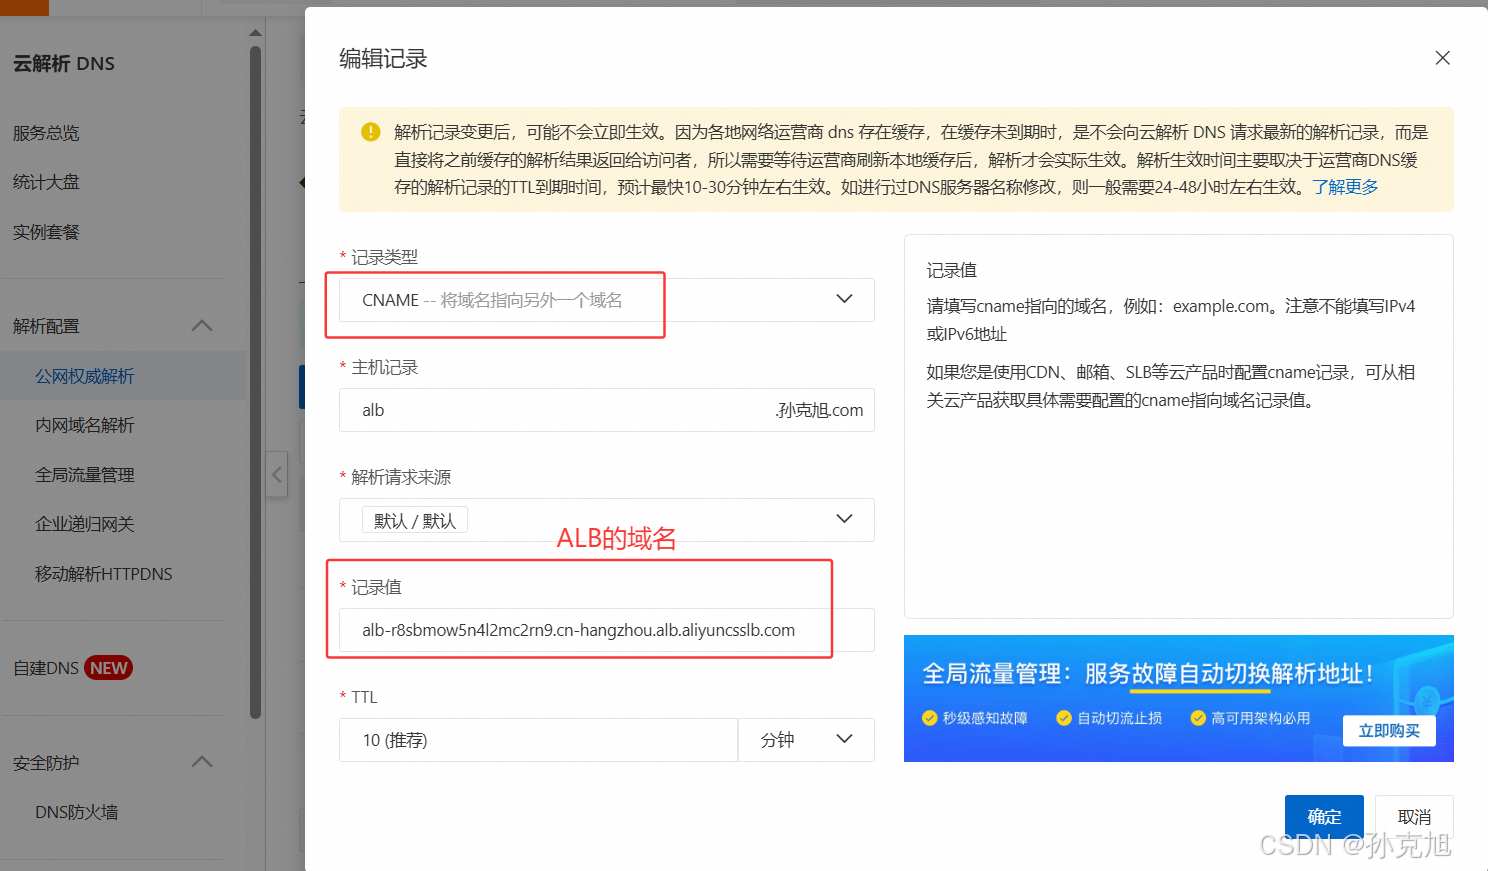
Task: Click the 默认 / 默认 tag
Action: point(415,520)
